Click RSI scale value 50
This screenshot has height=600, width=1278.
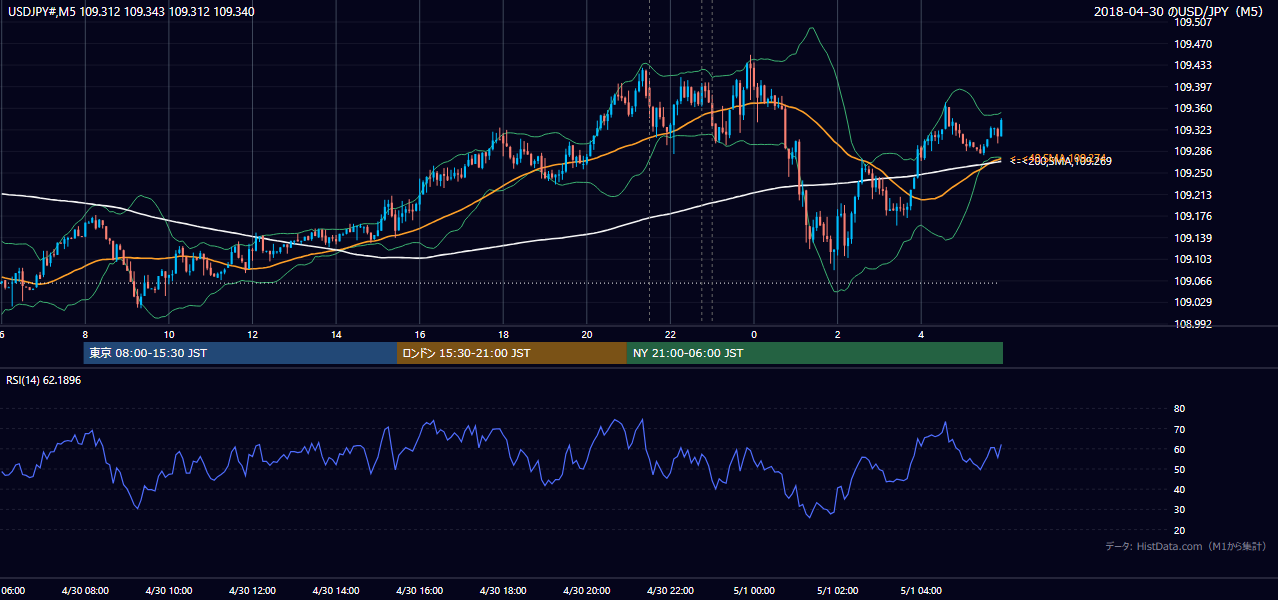pos(1180,469)
